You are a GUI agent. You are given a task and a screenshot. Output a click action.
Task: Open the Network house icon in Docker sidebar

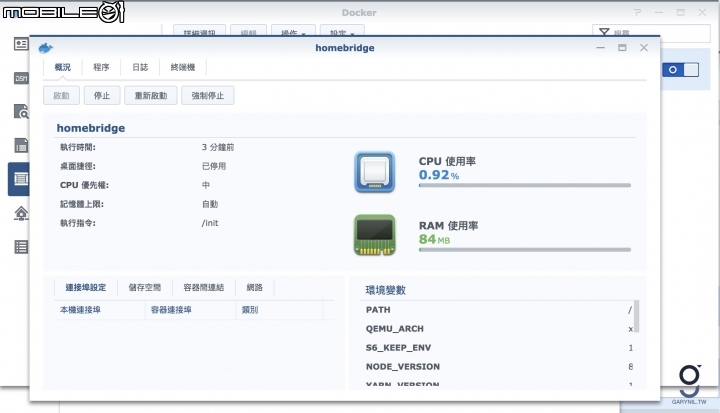[x=21, y=213]
